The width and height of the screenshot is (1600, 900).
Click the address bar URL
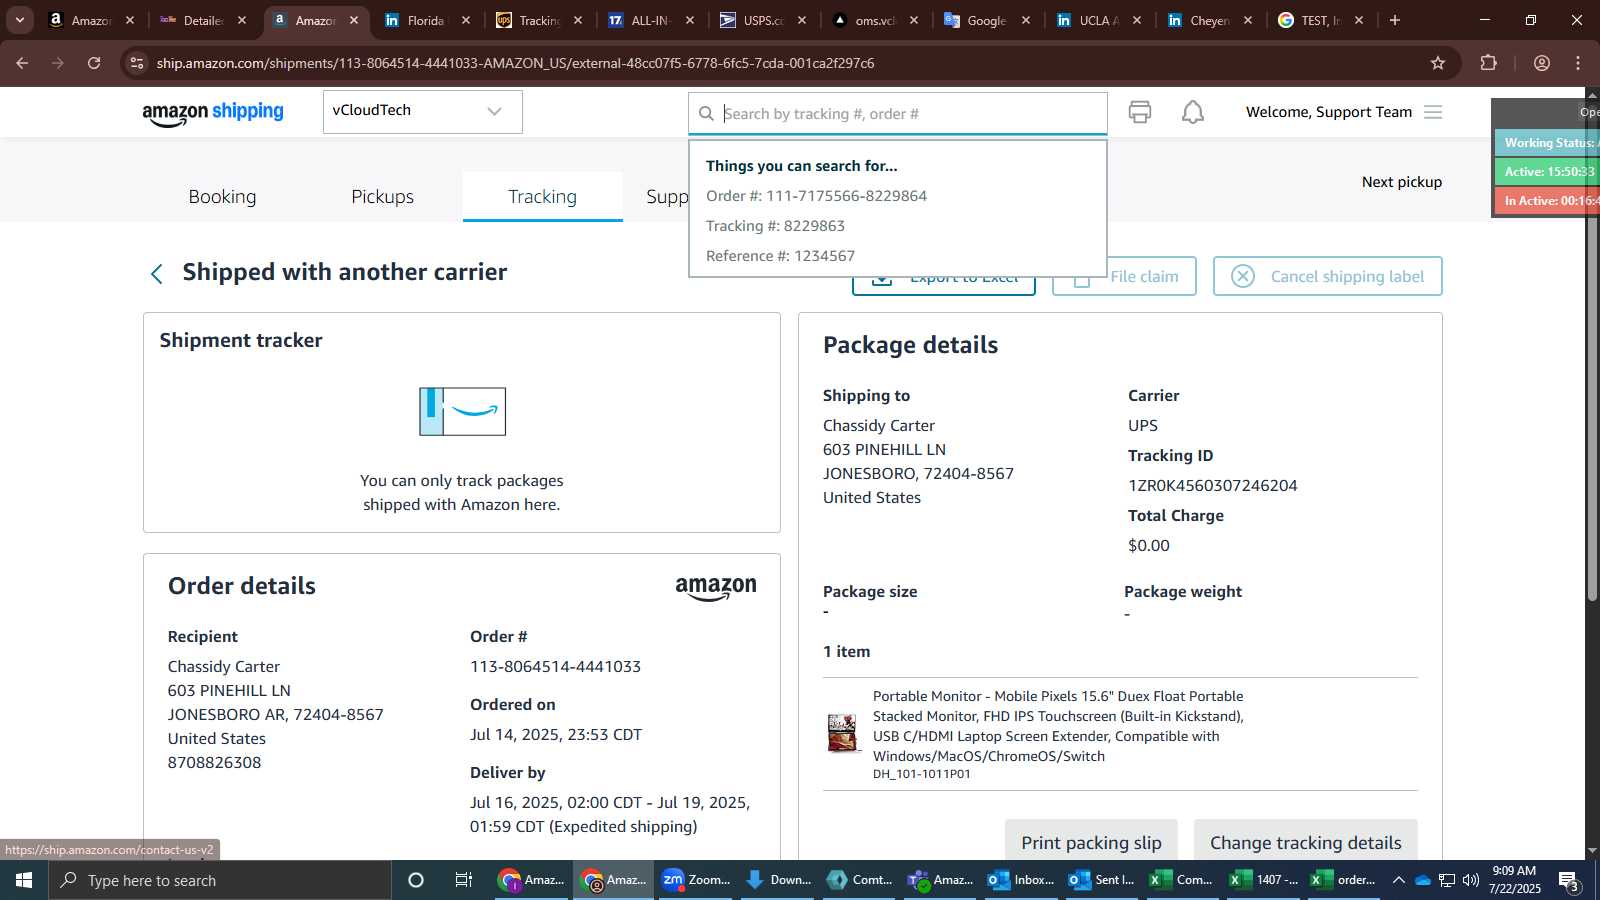pos(515,63)
